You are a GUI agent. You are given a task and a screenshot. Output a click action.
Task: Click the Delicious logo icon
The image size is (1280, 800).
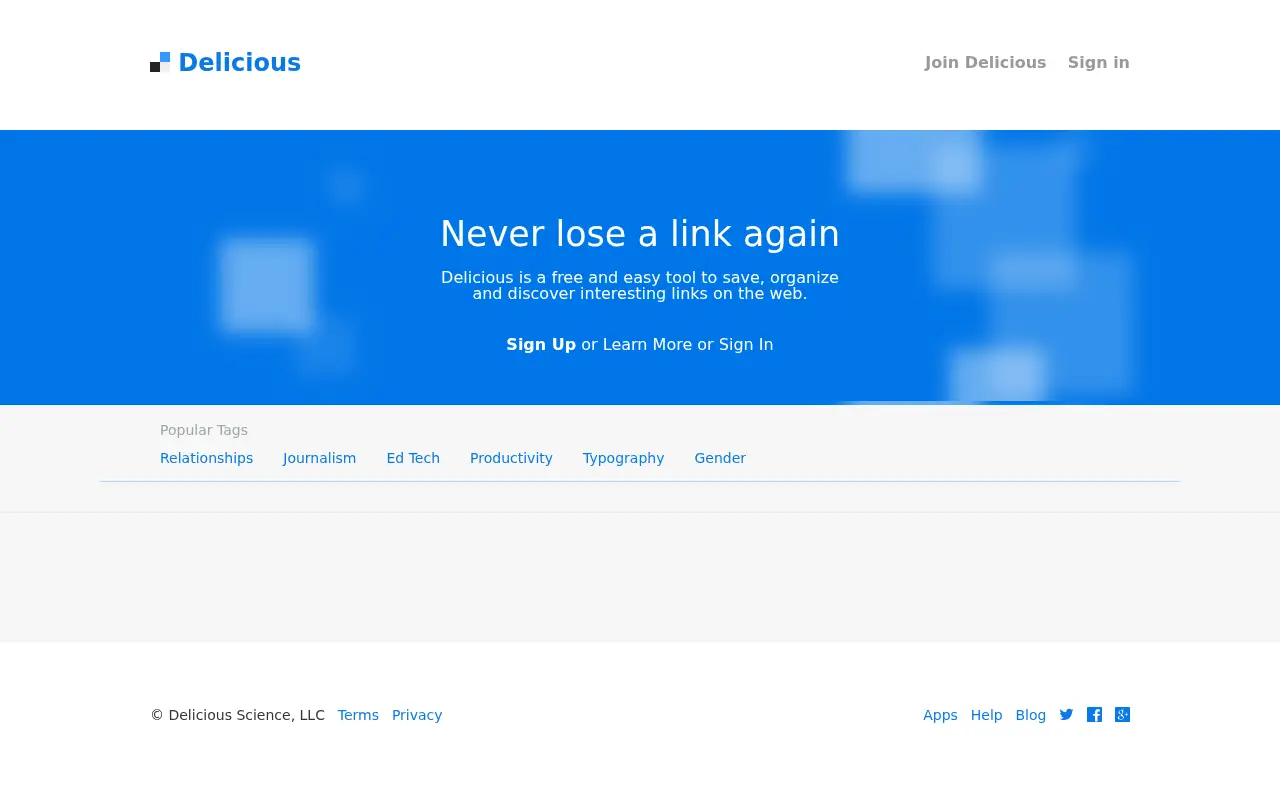[x=160, y=62]
